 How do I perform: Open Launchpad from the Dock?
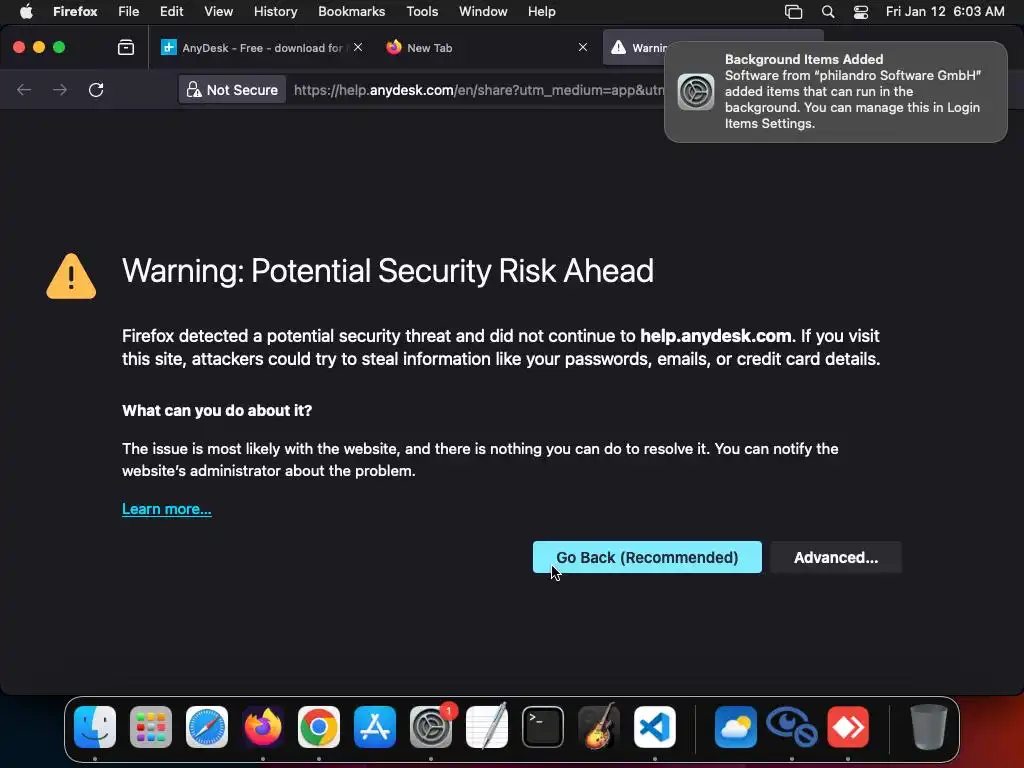tap(151, 727)
